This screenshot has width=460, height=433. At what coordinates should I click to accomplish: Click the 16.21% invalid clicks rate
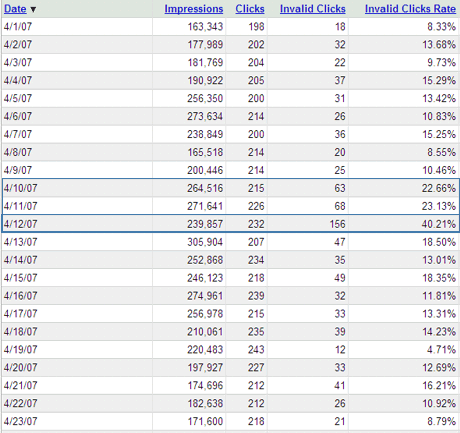coord(439,386)
